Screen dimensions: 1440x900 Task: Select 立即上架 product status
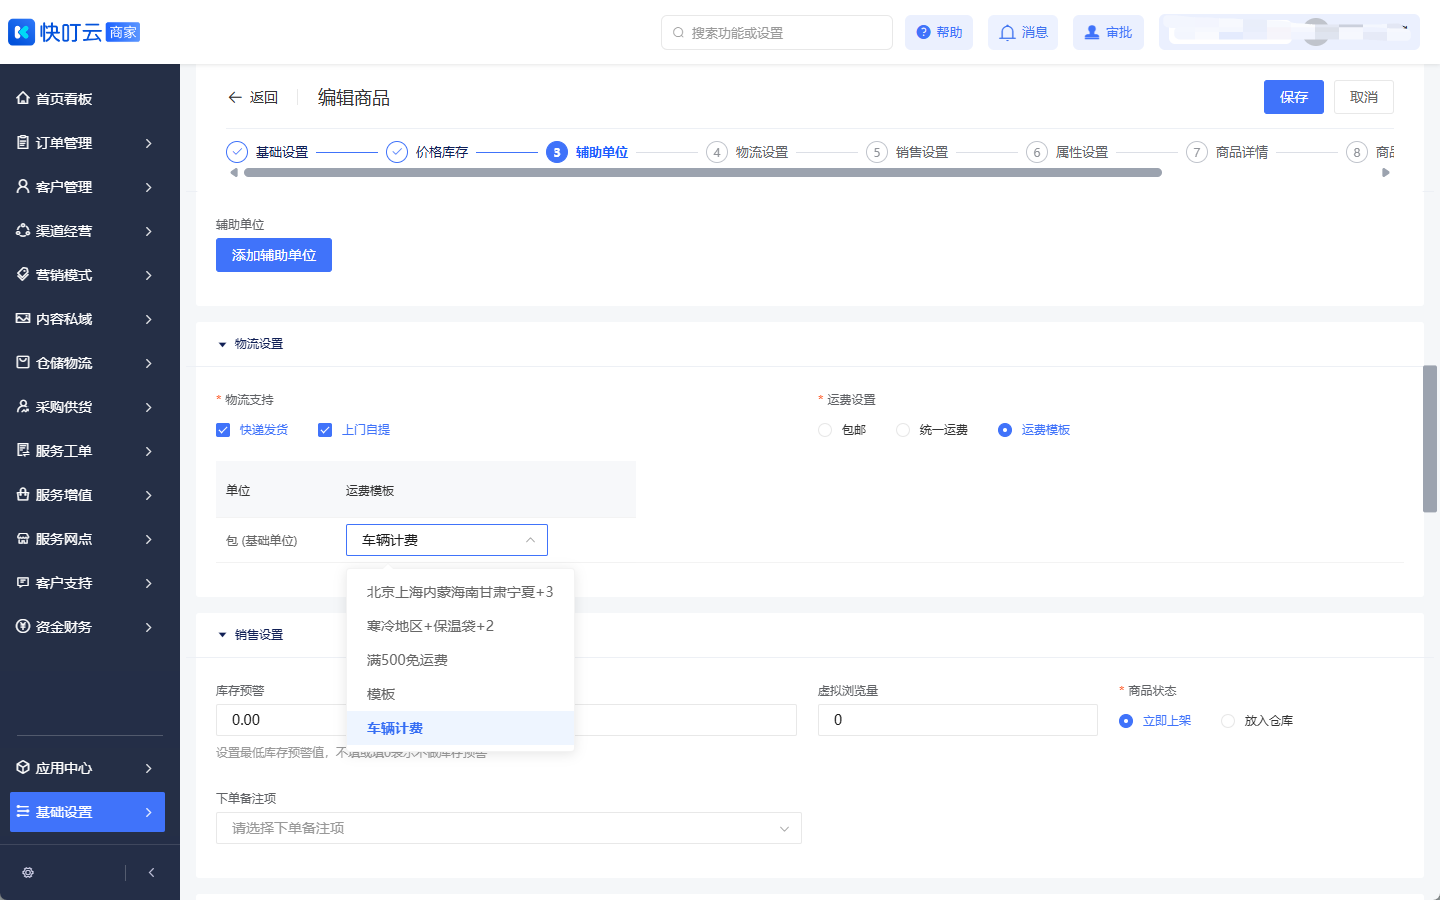tap(1126, 721)
